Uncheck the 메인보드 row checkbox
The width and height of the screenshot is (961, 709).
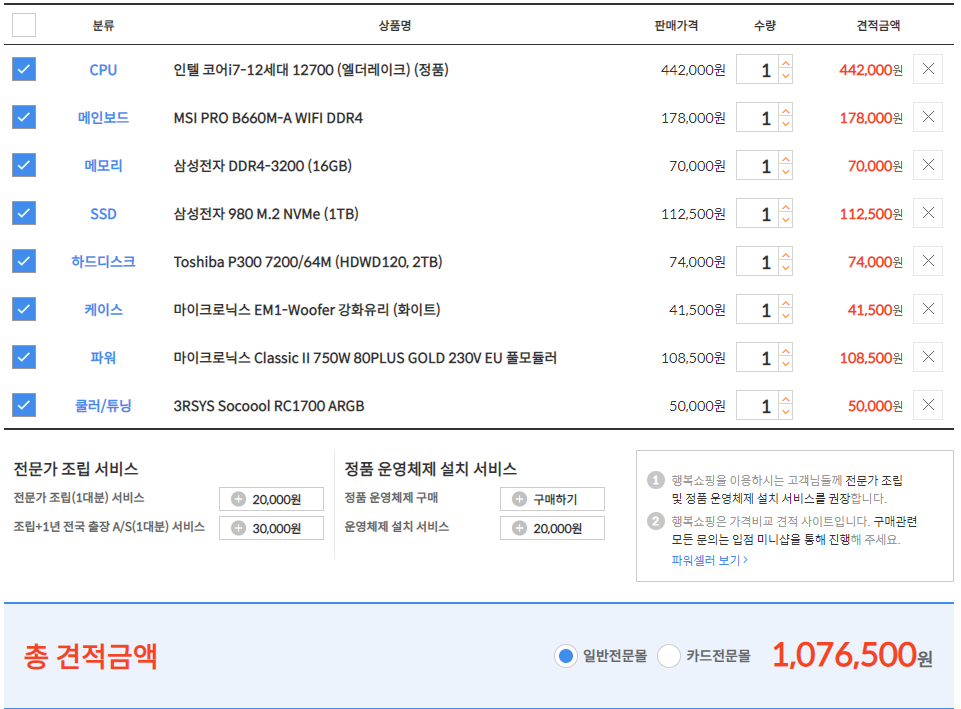(24, 117)
